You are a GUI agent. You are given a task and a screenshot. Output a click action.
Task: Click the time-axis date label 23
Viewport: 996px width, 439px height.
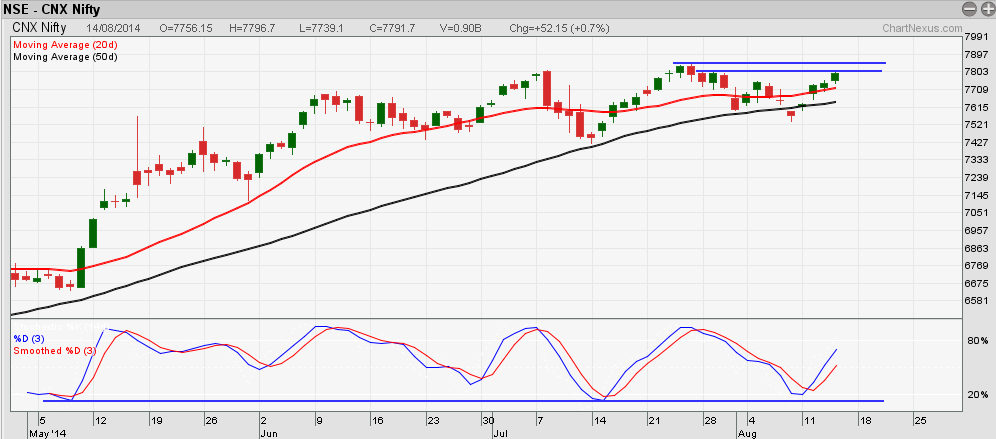pyautogui.click(x=433, y=421)
